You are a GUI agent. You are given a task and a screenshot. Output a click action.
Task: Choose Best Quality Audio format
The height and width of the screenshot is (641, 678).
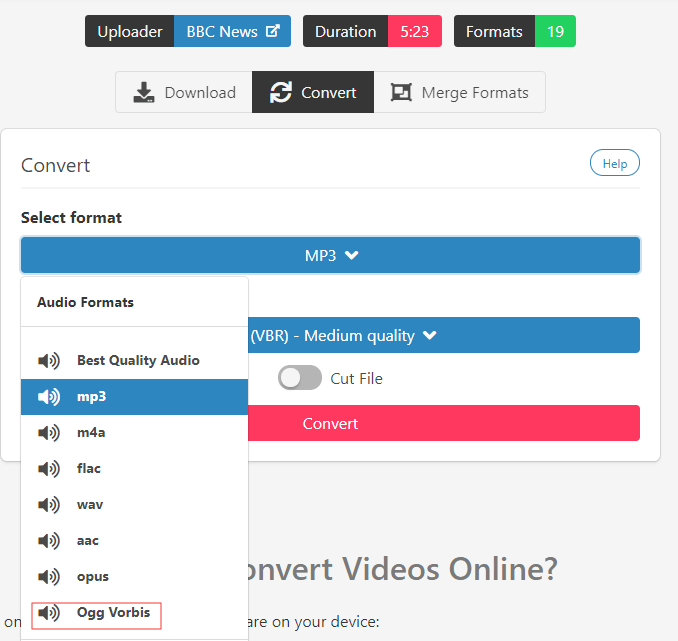[134, 360]
